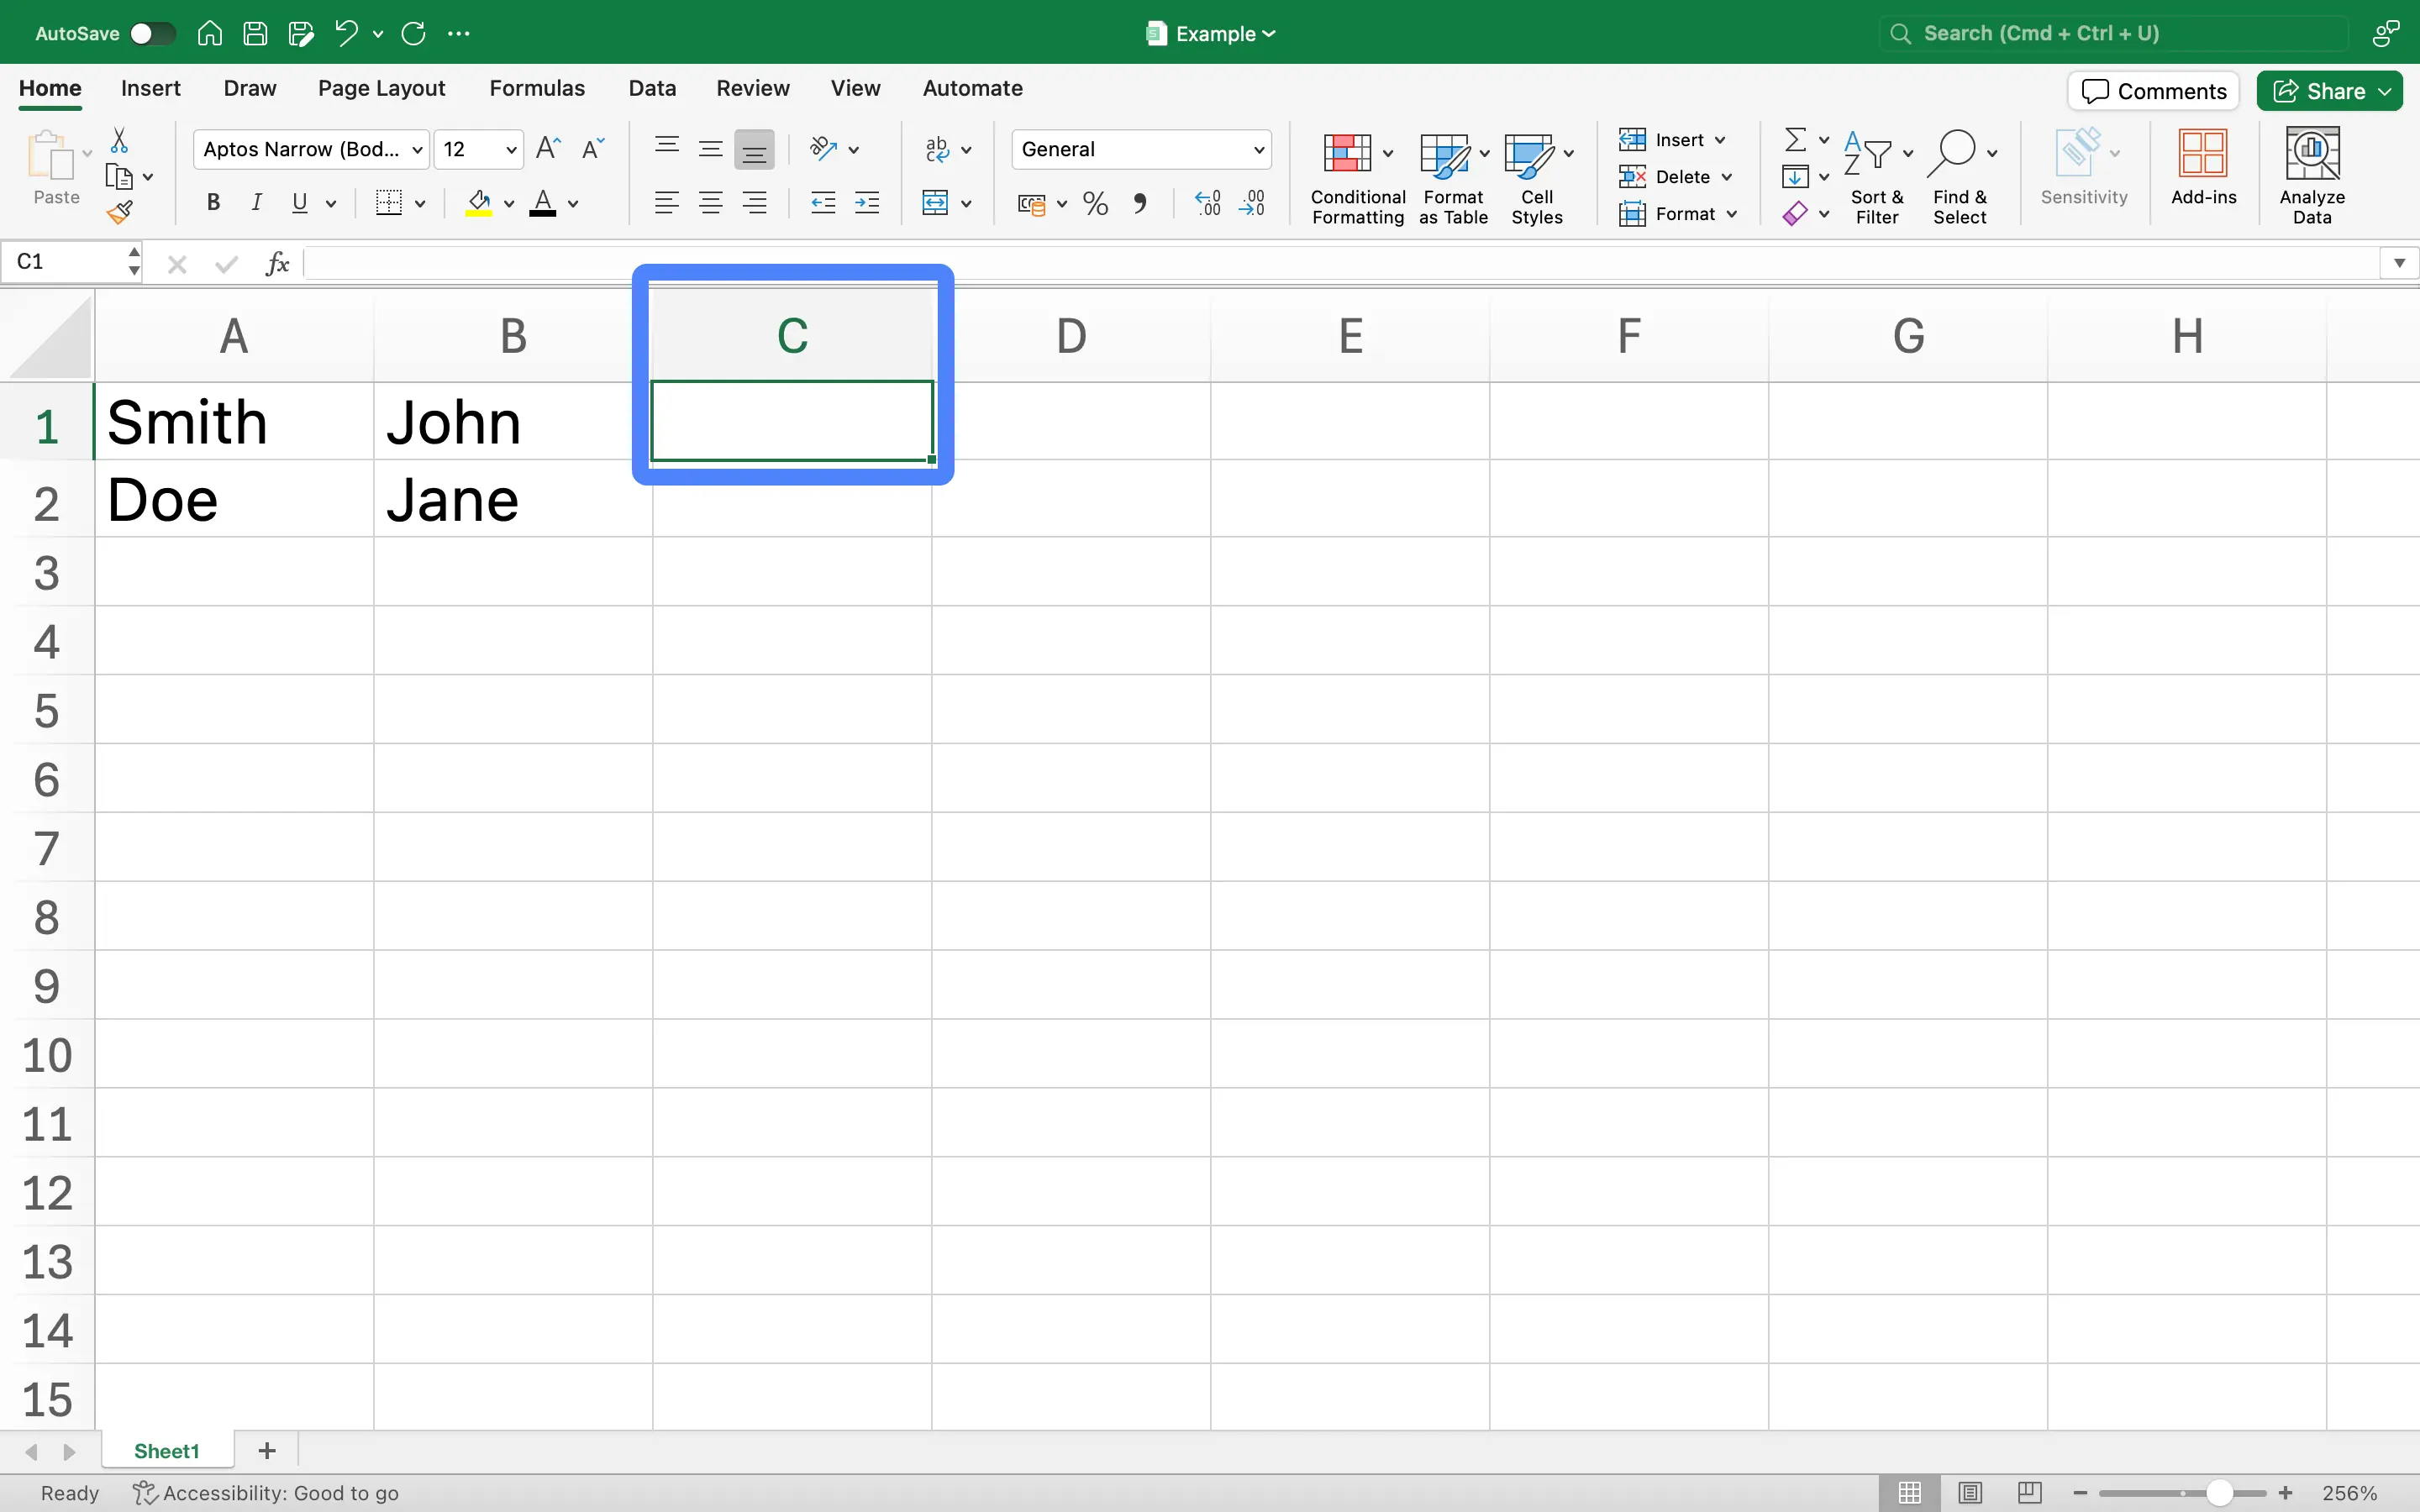Open Sort & Filter menu
This screenshot has height=1512, width=2420.
point(1877,178)
